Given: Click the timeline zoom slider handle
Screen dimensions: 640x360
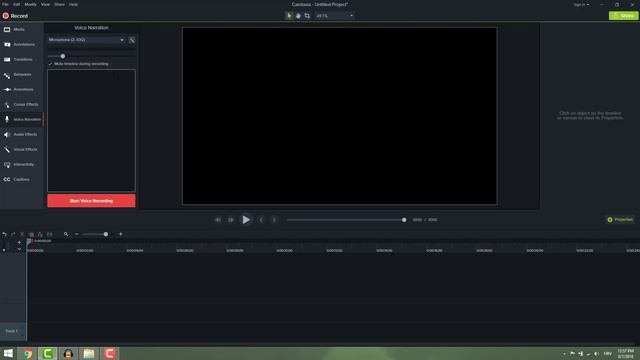Looking at the screenshot, I should tap(106, 234).
